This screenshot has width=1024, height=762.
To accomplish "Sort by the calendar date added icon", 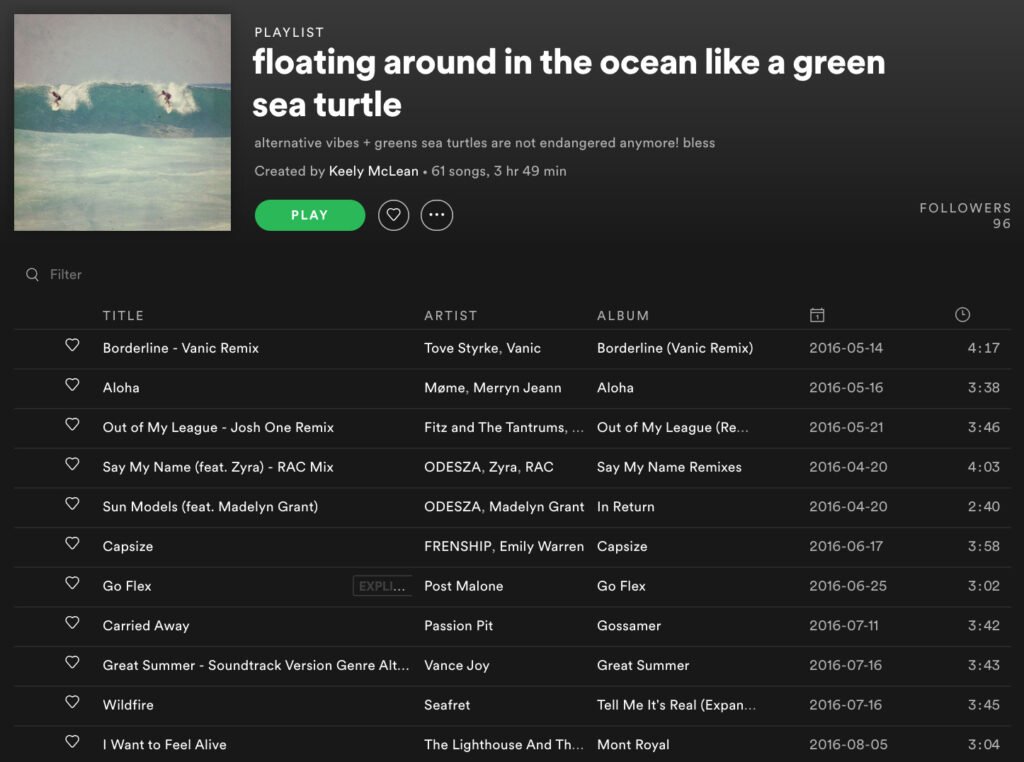I will (817, 316).
